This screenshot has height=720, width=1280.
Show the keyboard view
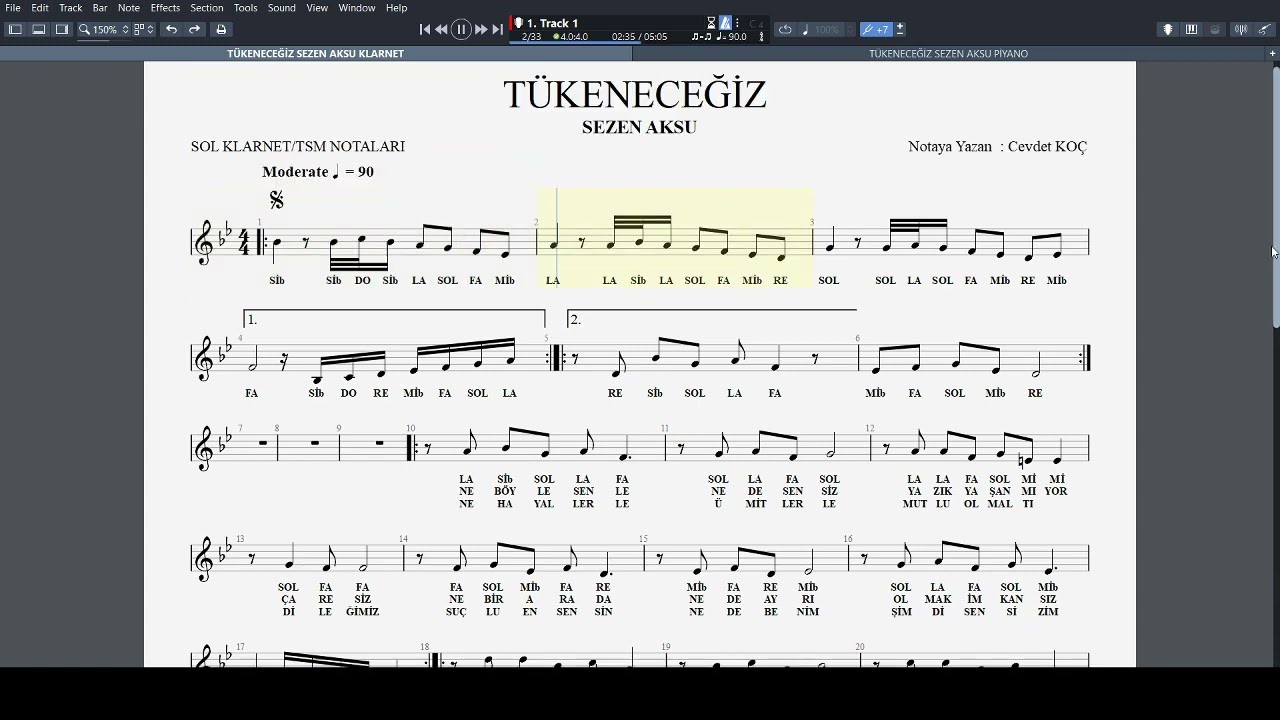(1191, 30)
